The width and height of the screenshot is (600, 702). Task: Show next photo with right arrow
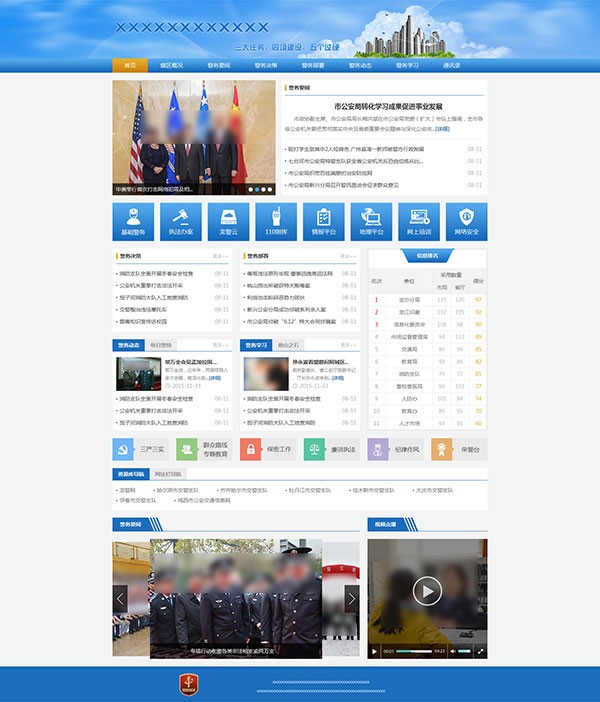click(351, 598)
